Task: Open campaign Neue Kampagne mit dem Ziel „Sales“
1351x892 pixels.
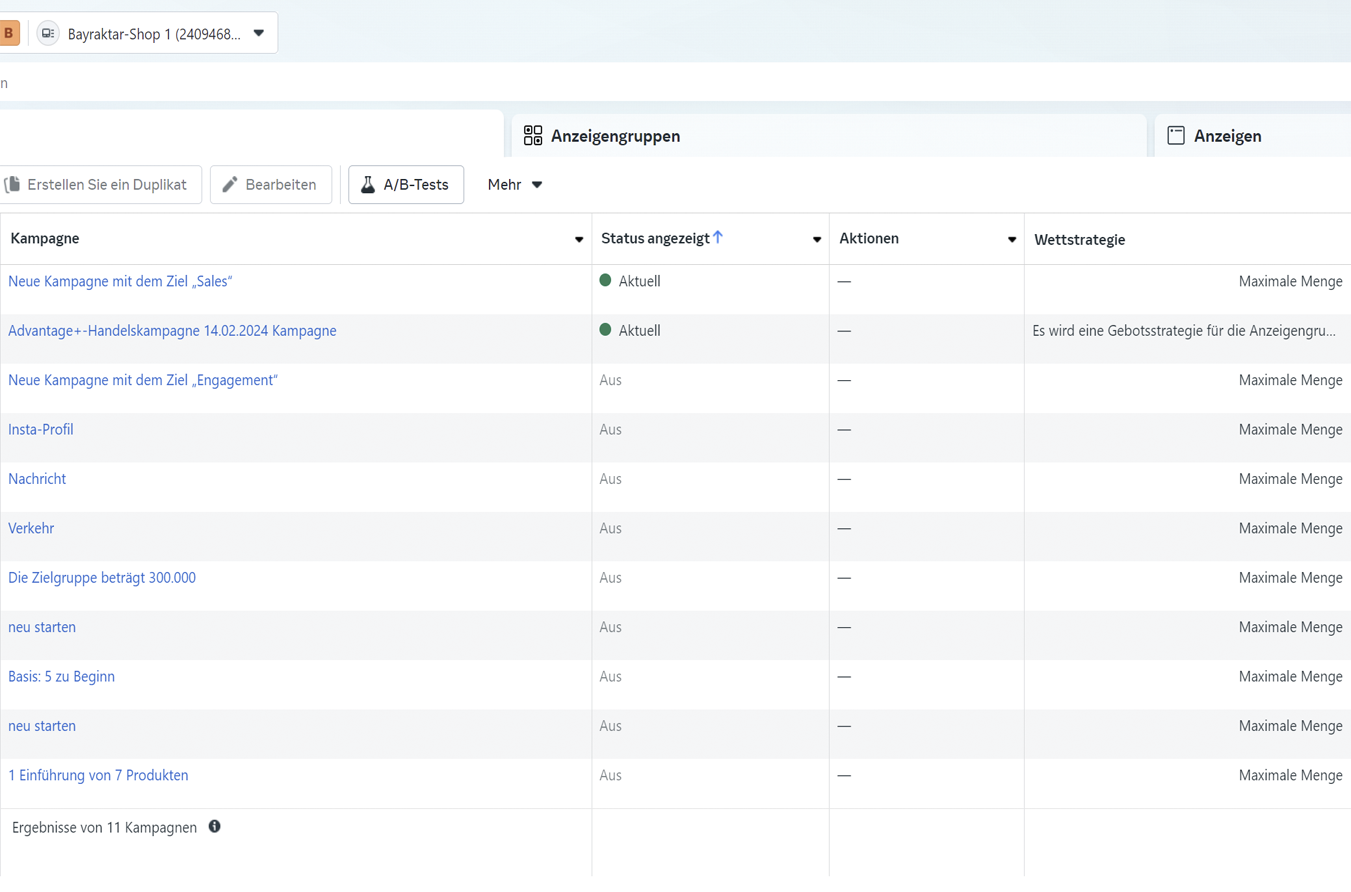Action: tap(120, 282)
